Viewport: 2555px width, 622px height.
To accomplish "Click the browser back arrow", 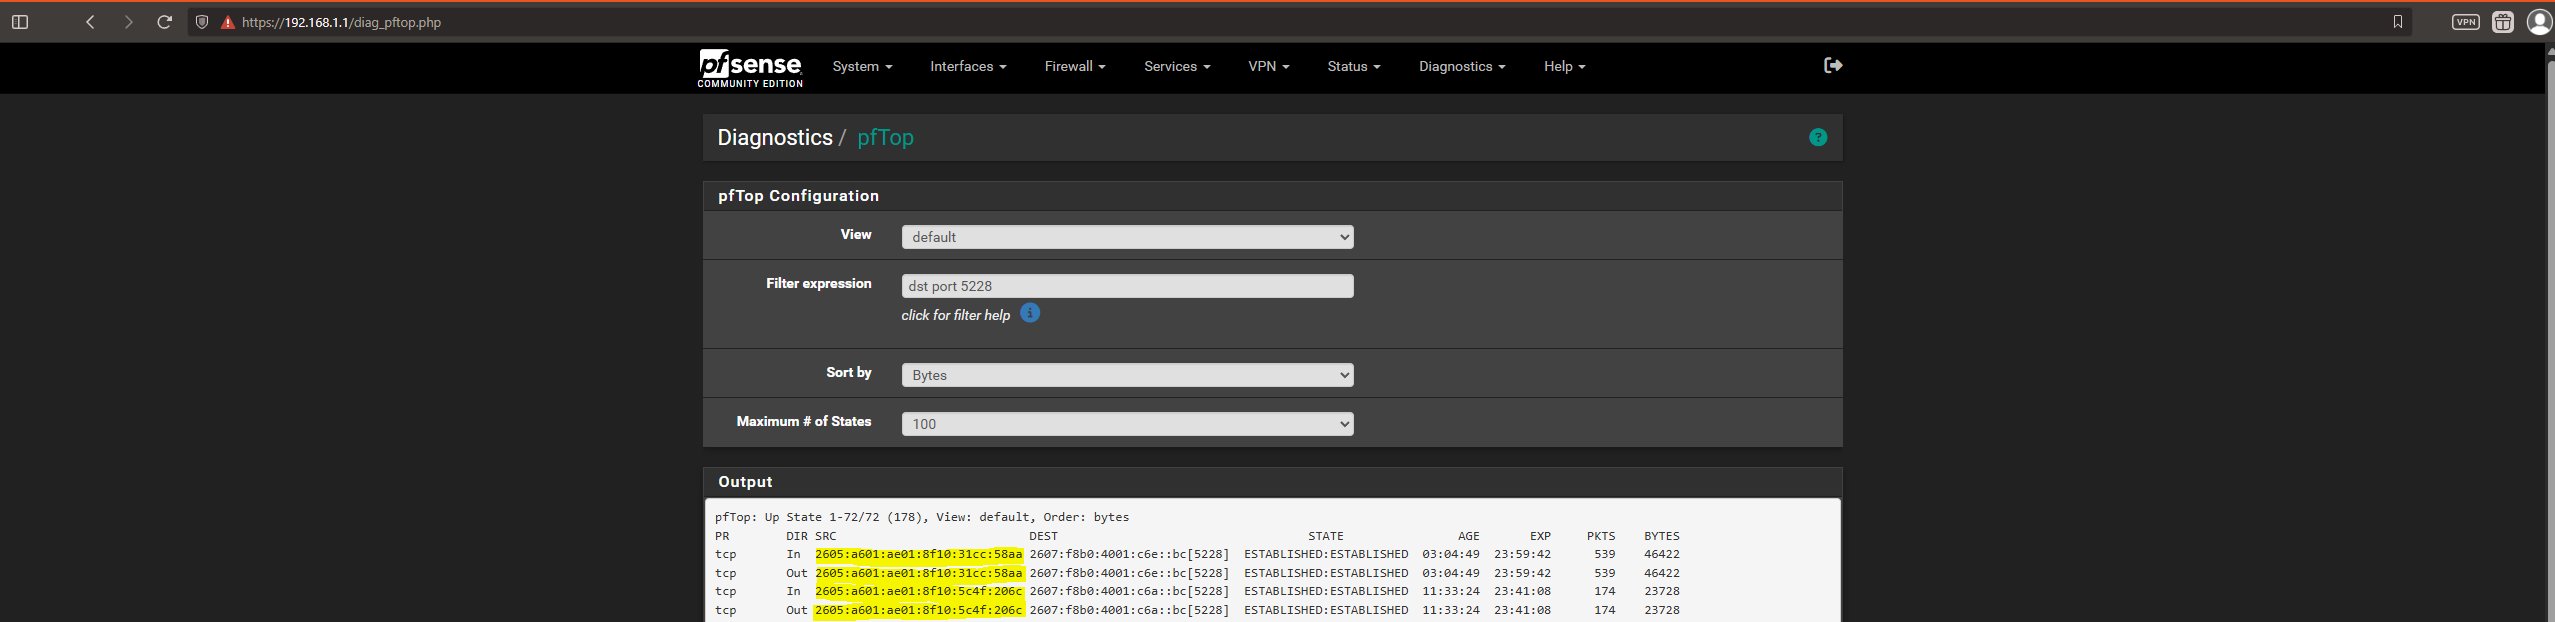I will (x=90, y=22).
